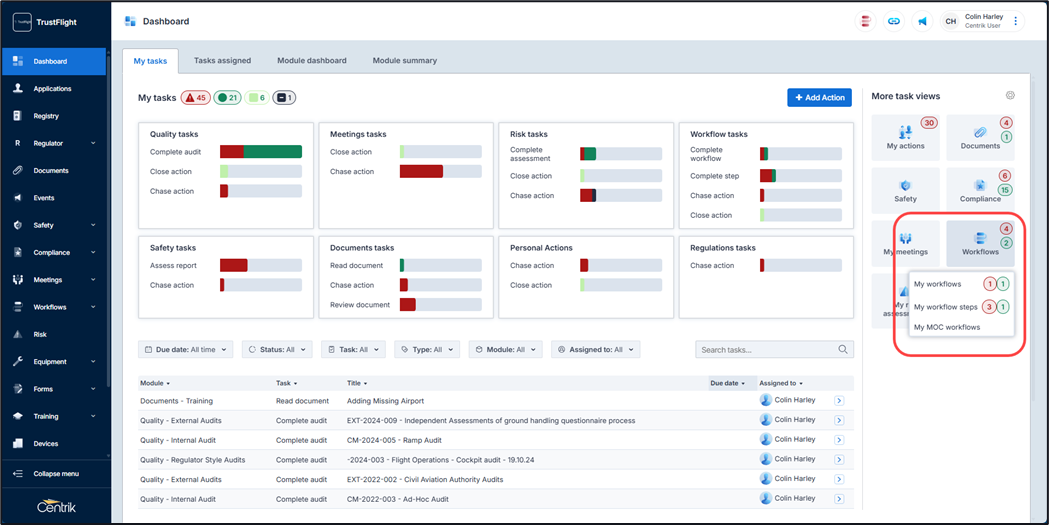Open the Devices sidebar item
The width and height of the screenshot is (1049, 525).
pyautogui.click(x=46, y=443)
